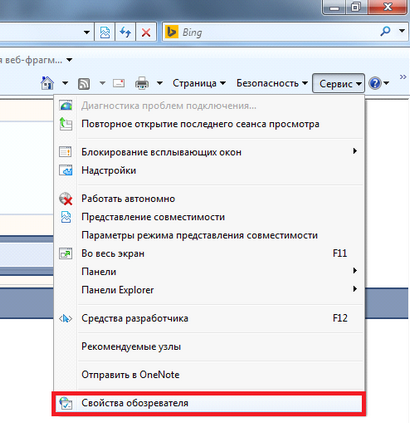Expand the print options arrow
410x423 pixels.
[160, 83]
